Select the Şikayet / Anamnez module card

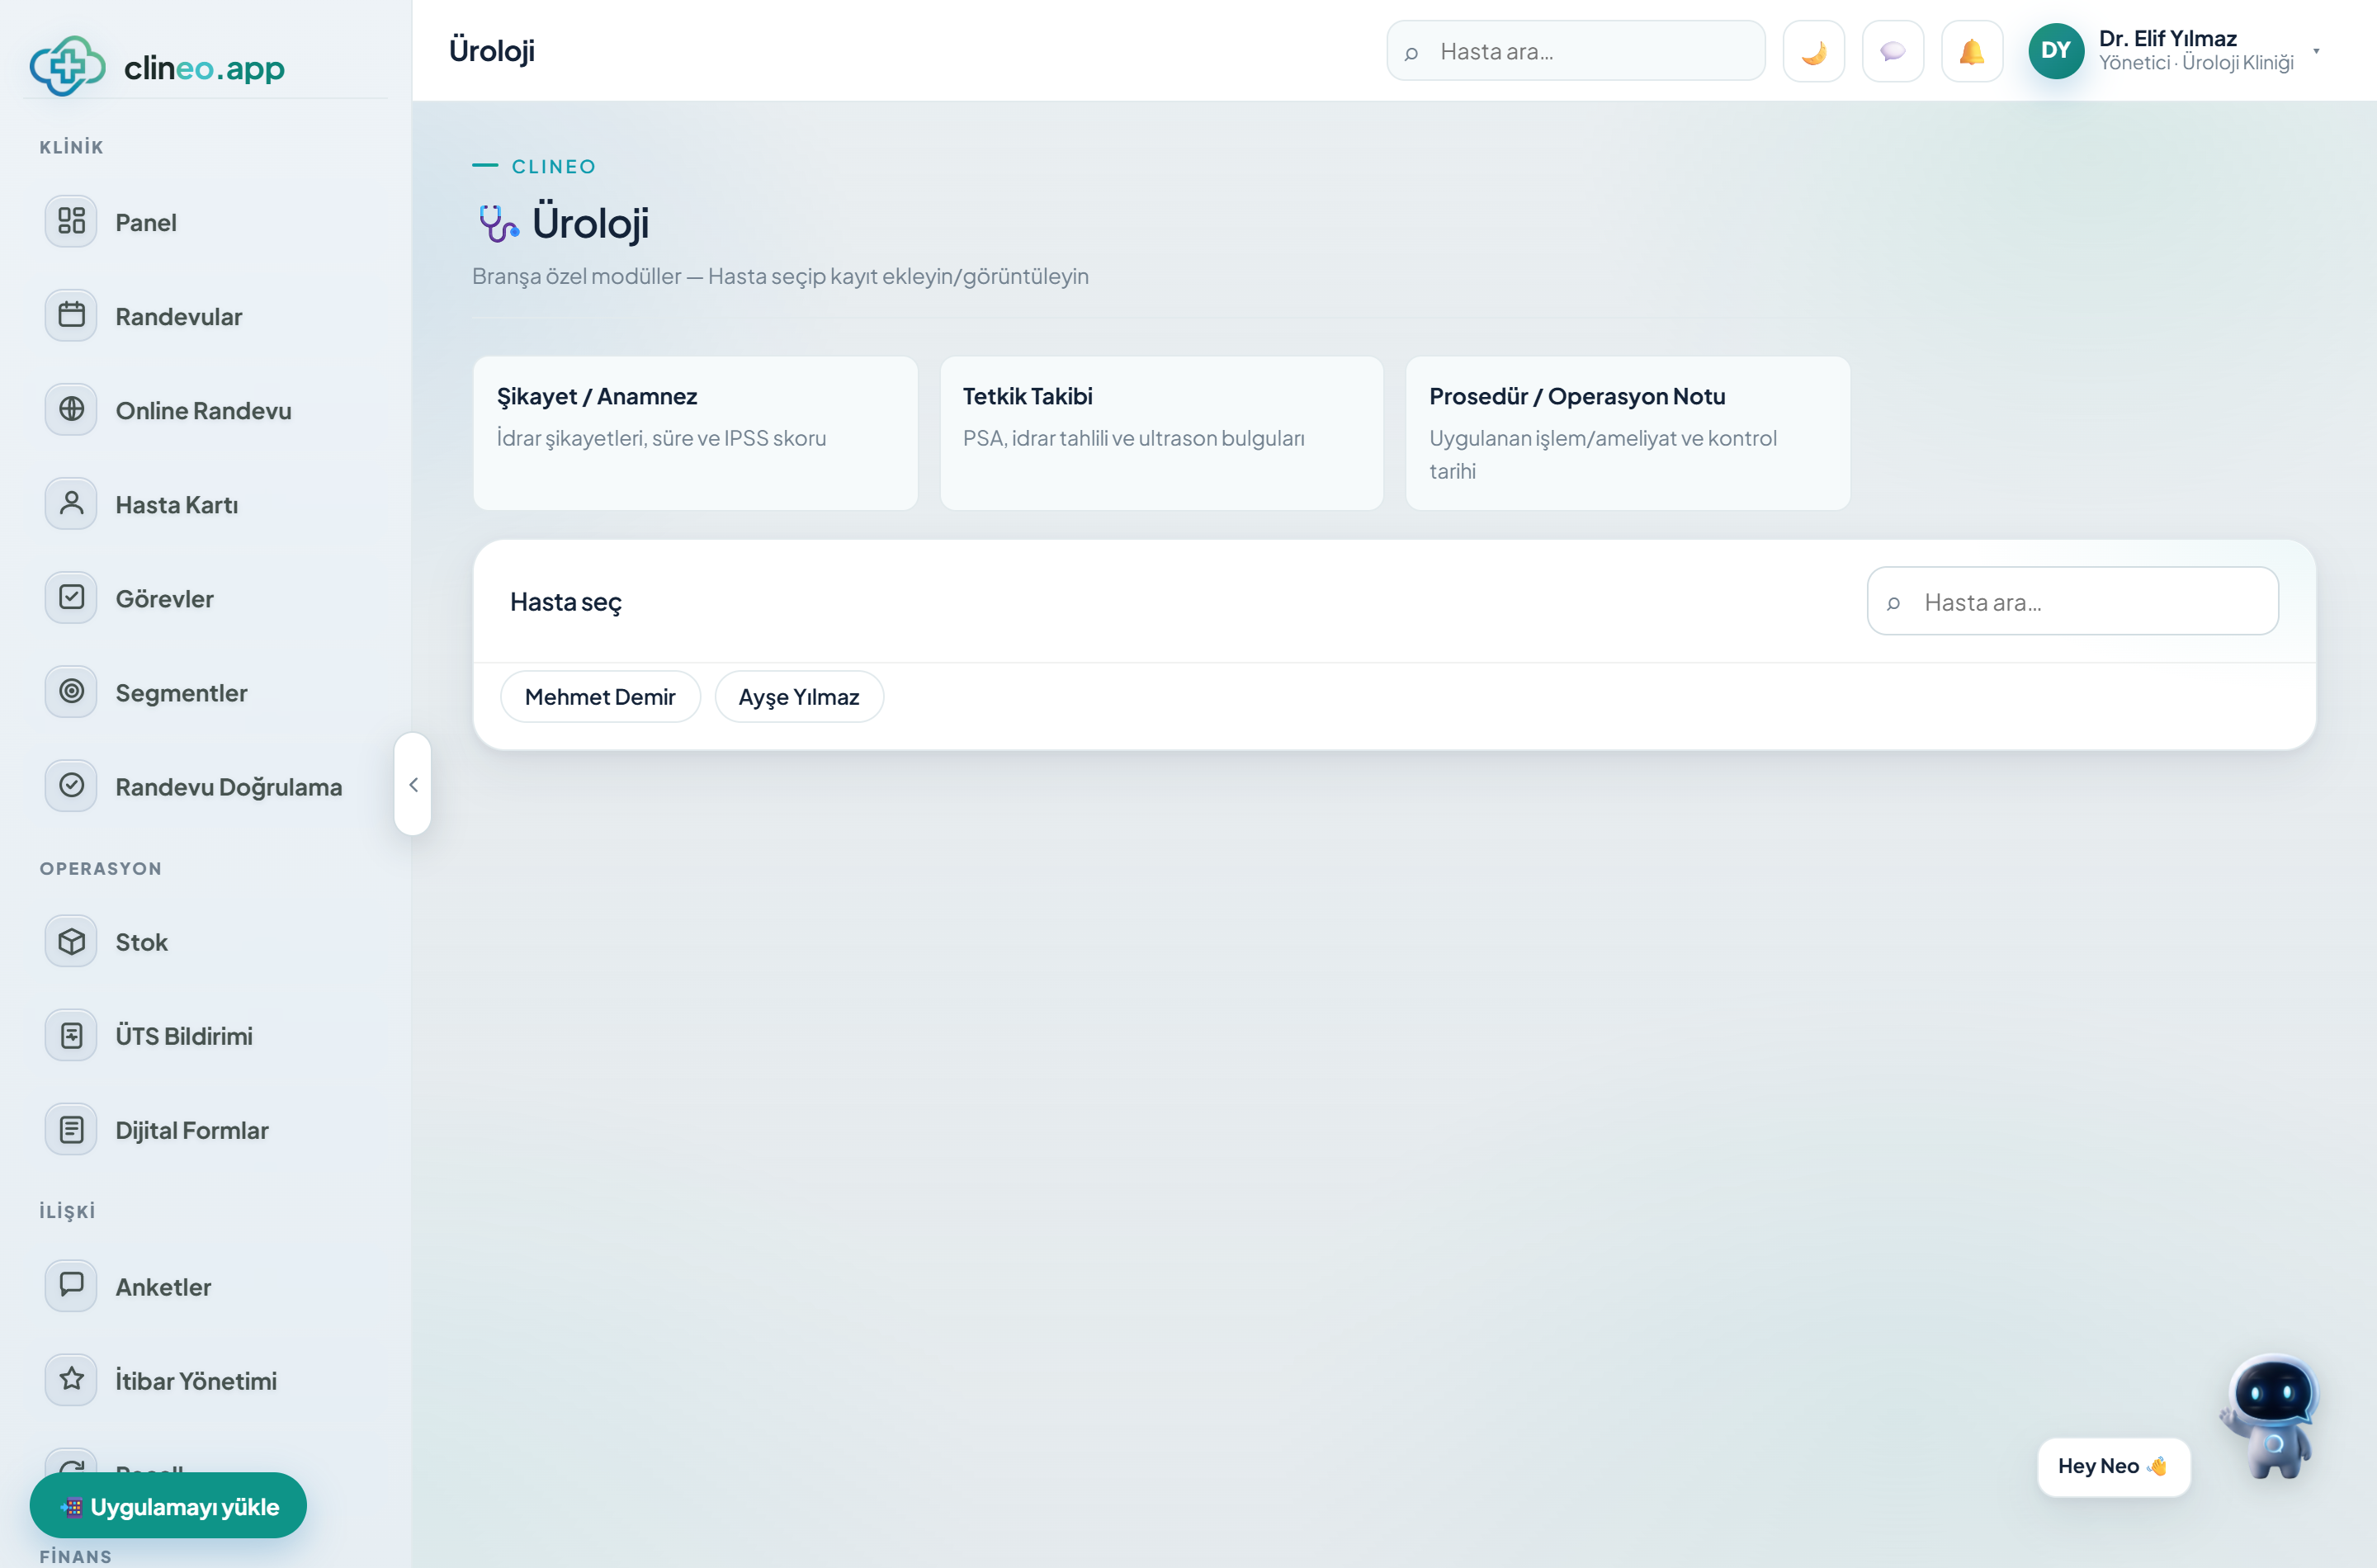click(695, 433)
